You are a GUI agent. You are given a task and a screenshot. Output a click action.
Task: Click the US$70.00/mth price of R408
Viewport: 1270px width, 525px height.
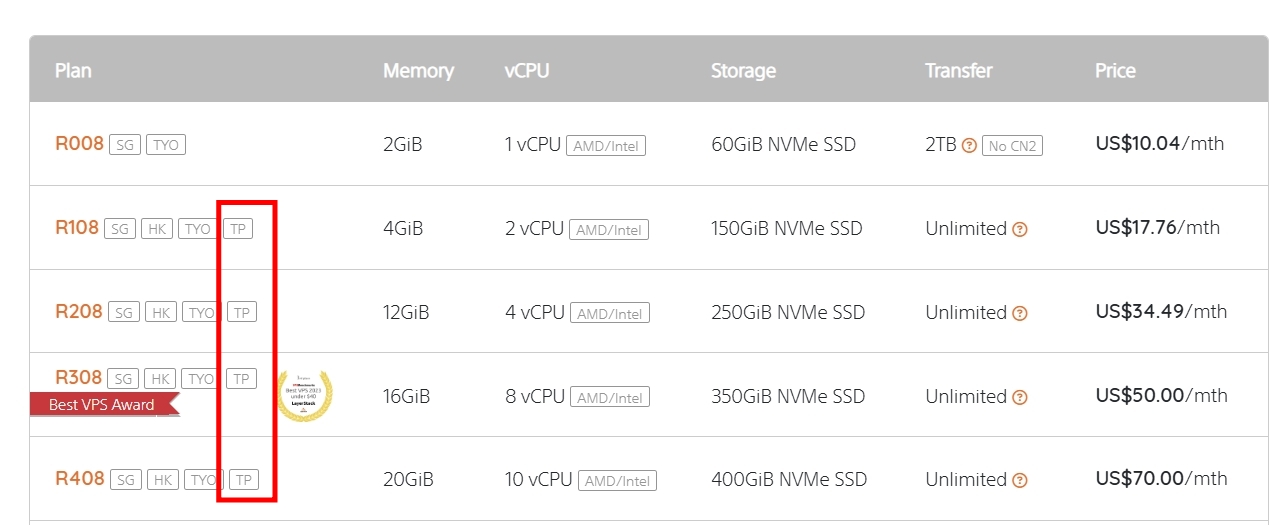click(x=1161, y=479)
